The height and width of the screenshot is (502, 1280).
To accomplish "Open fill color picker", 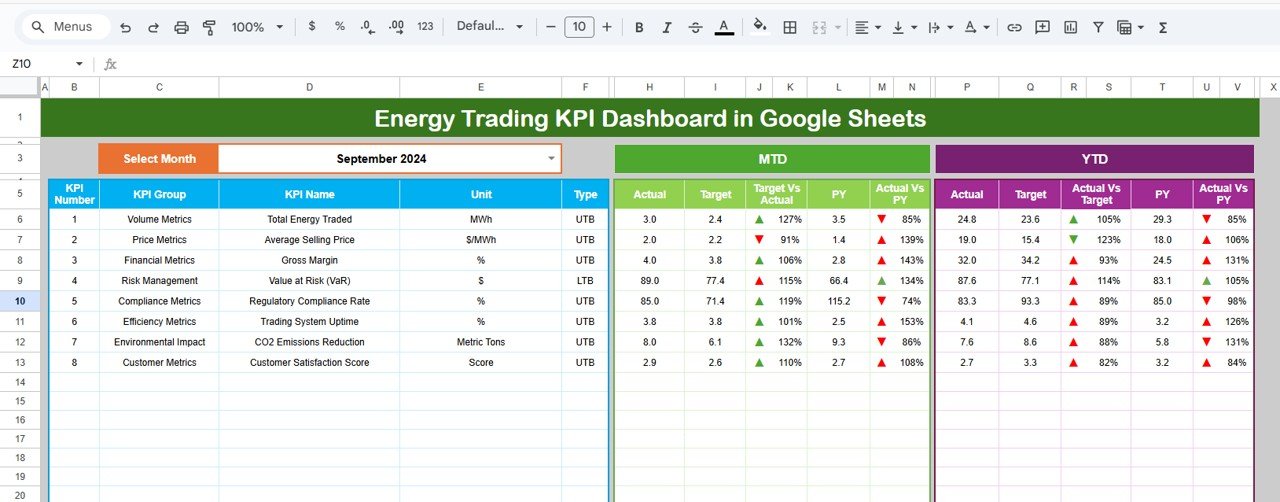I will click(760, 27).
